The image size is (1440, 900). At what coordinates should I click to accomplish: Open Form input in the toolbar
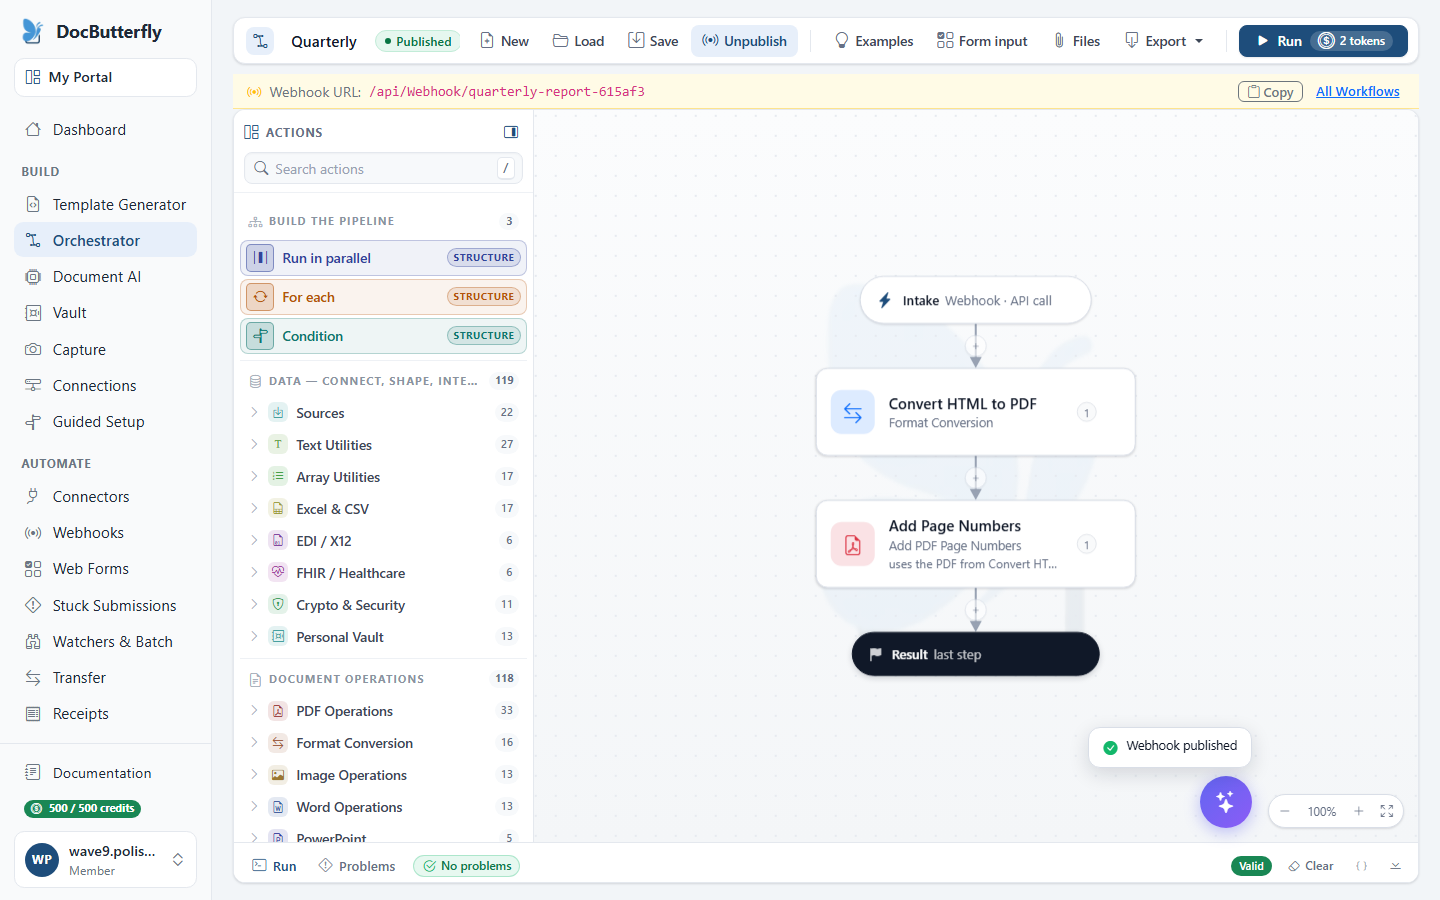click(x=982, y=41)
